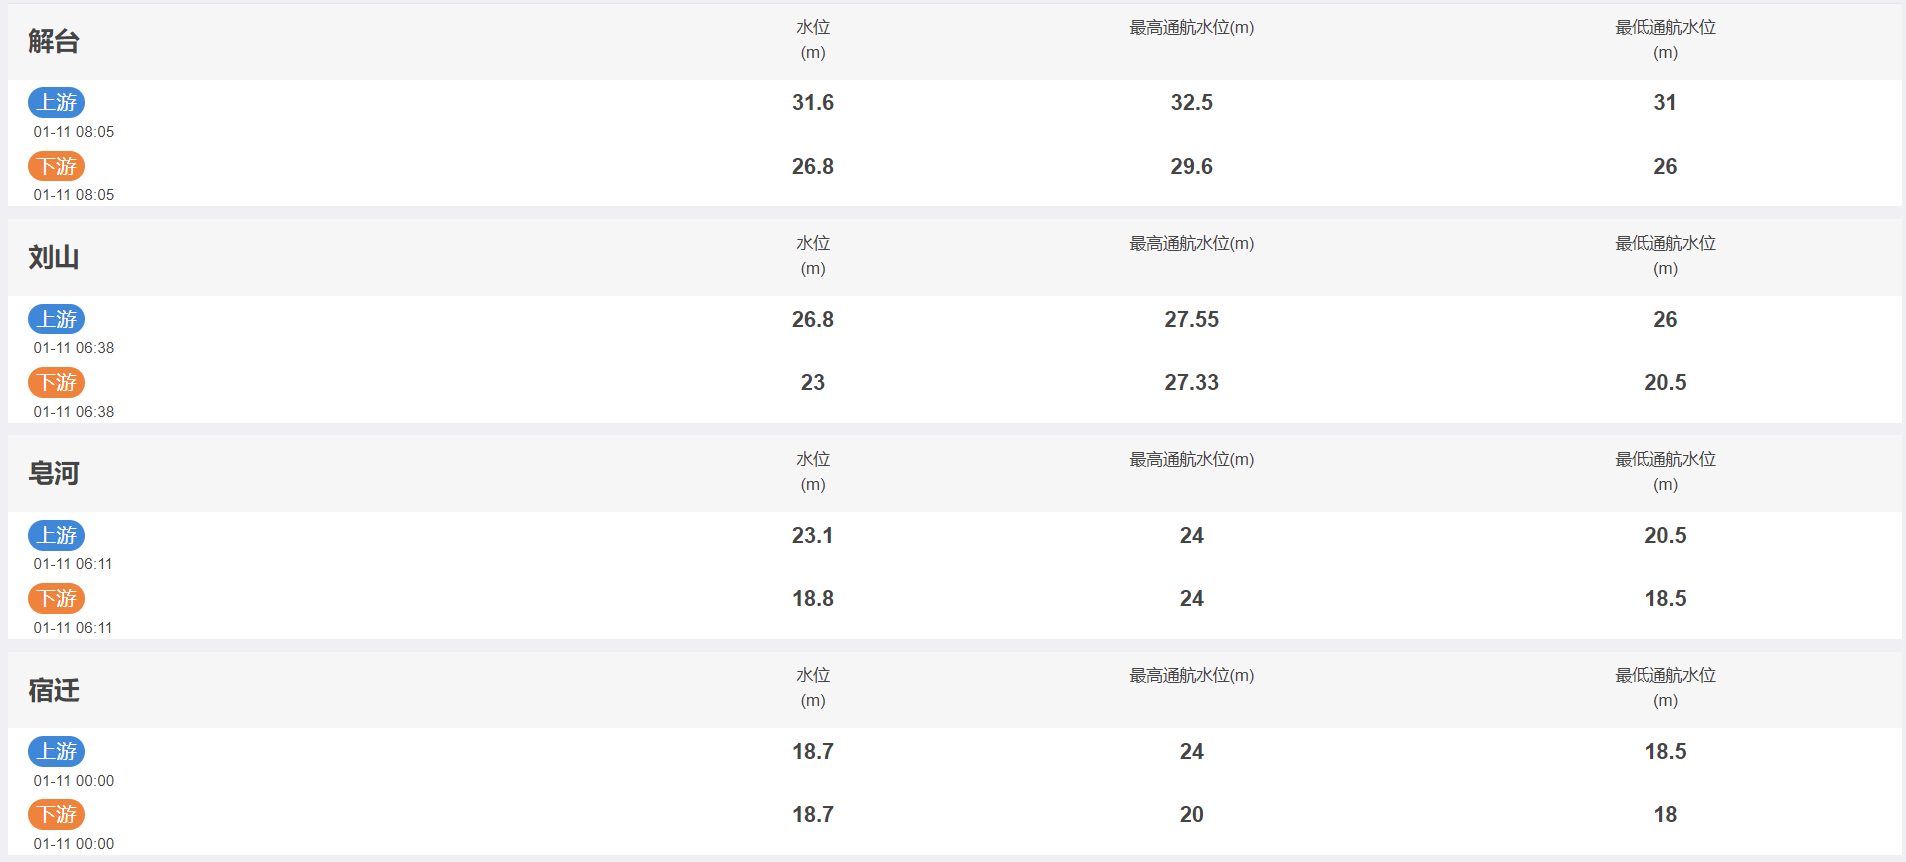This screenshot has width=1906, height=862.
Task: Click the 刘山 station heading
Action: pyautogui.click(x=54, y=257)
